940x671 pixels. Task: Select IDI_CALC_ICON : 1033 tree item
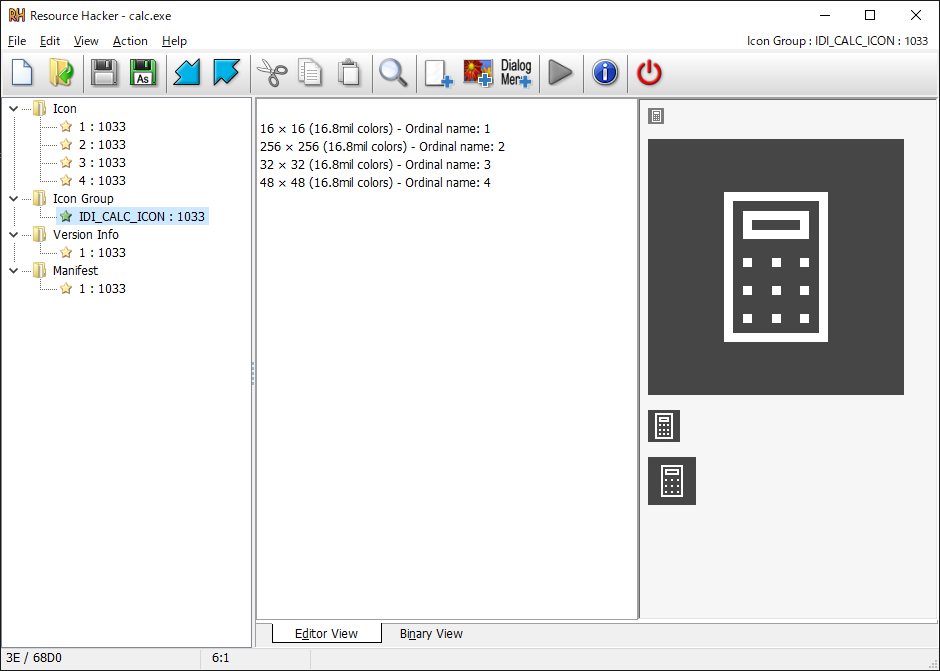point(141,217)
